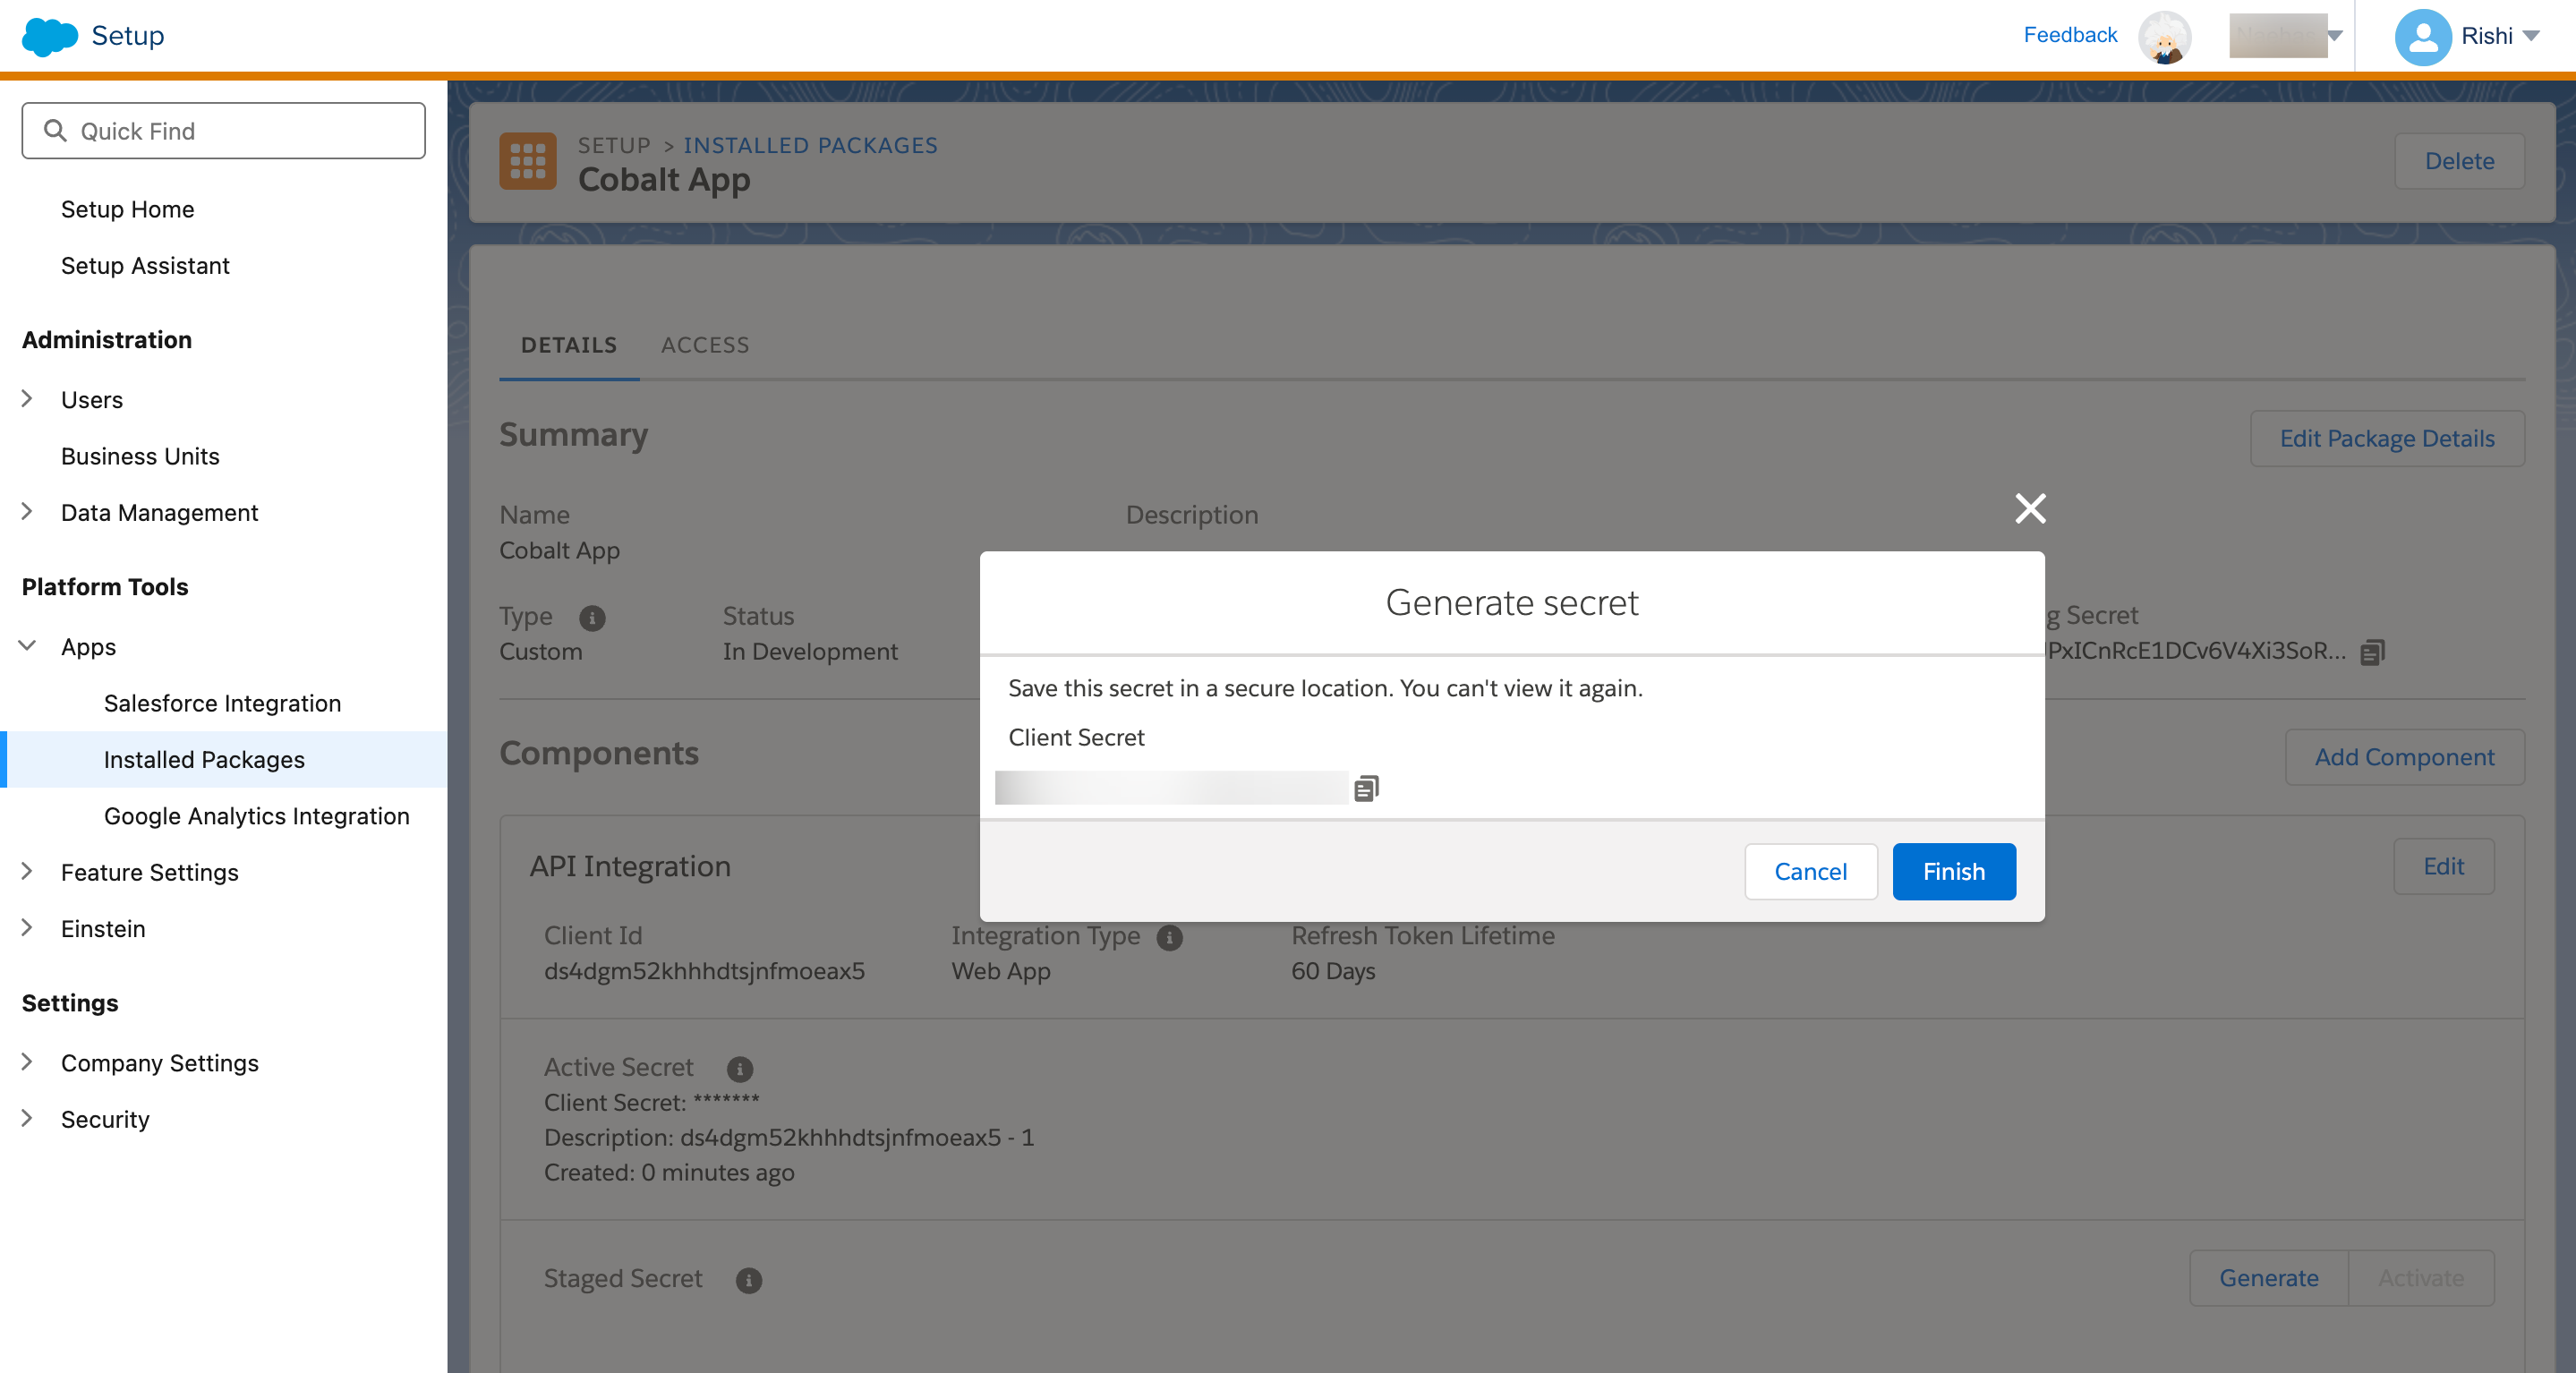This screenshot has height=1373, width=2576.
Task: Click the Salesforce cloud logo
Action: (x=49, y=36)
